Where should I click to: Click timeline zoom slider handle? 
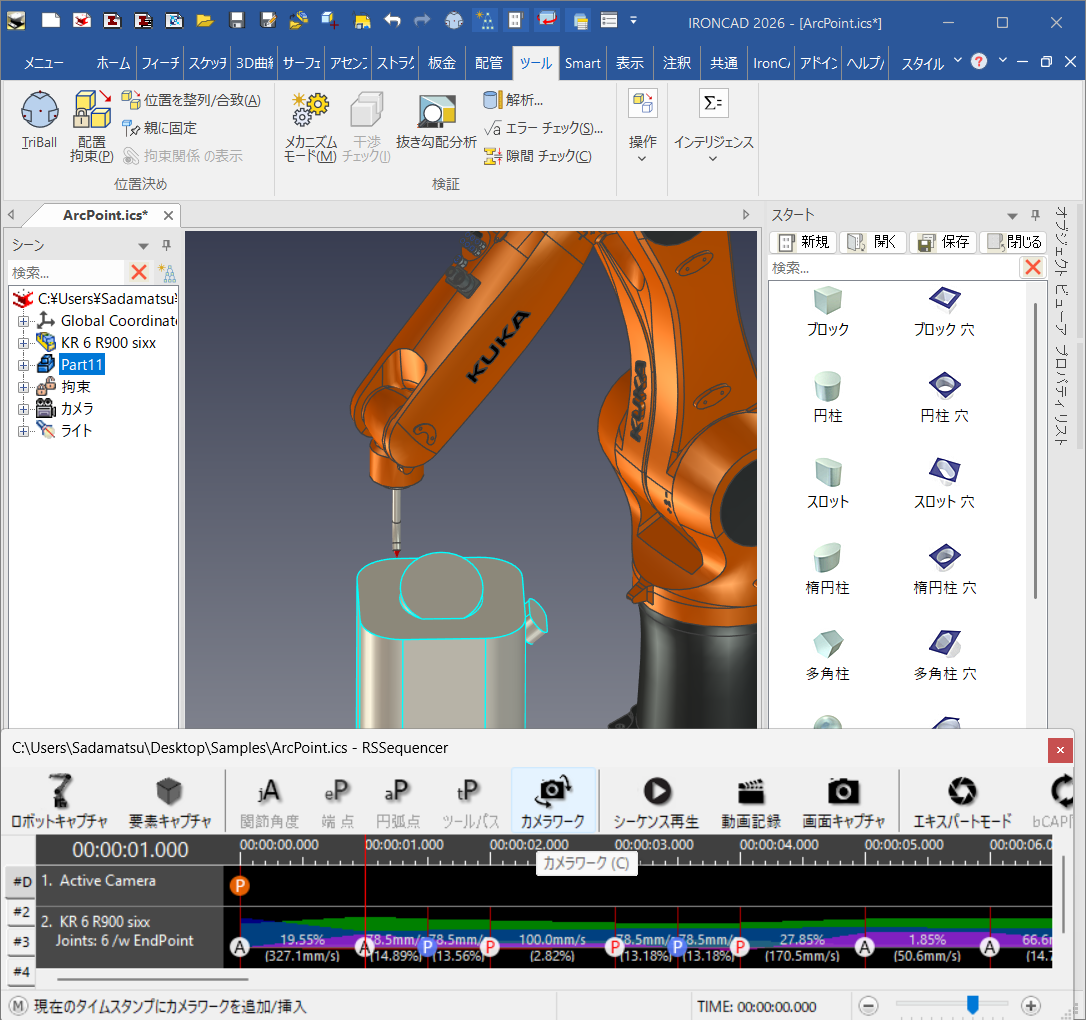[972, 1004]
